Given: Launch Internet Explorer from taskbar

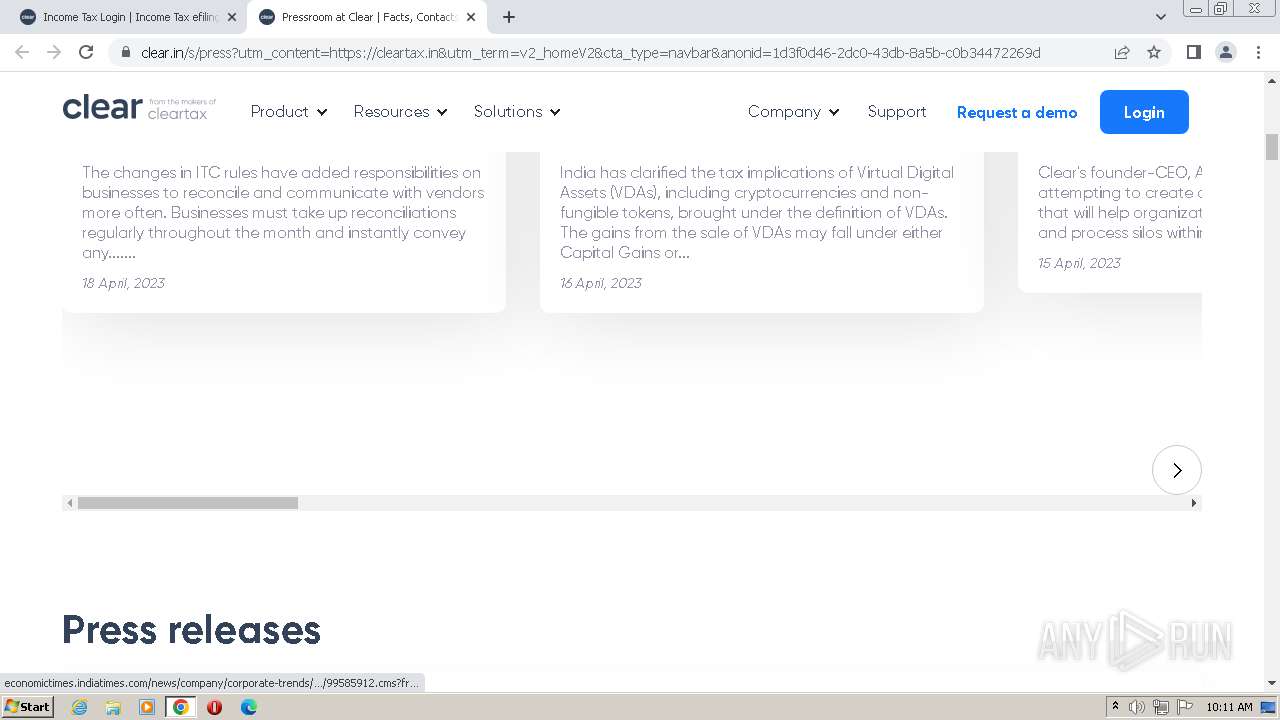Looking at the screenshot, I should [x=79, y=707].
